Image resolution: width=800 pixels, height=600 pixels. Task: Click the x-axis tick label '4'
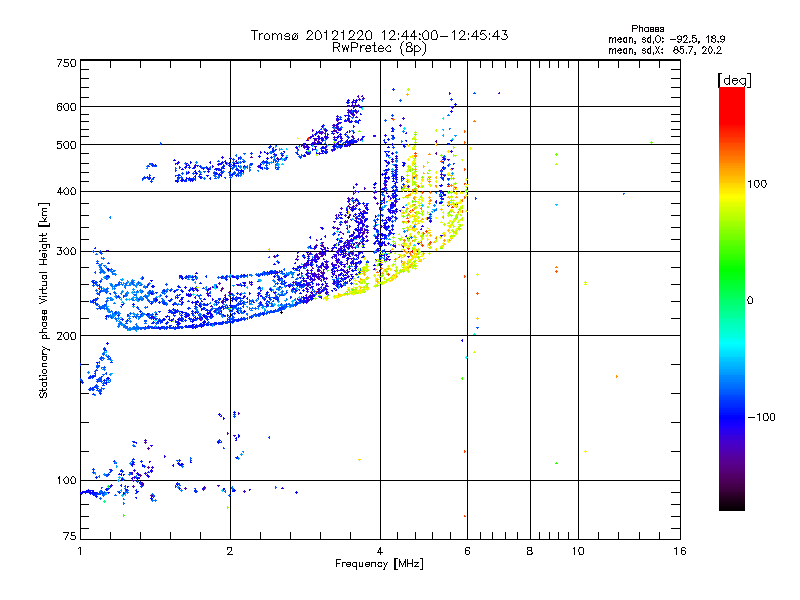click(x=380, y=551)
